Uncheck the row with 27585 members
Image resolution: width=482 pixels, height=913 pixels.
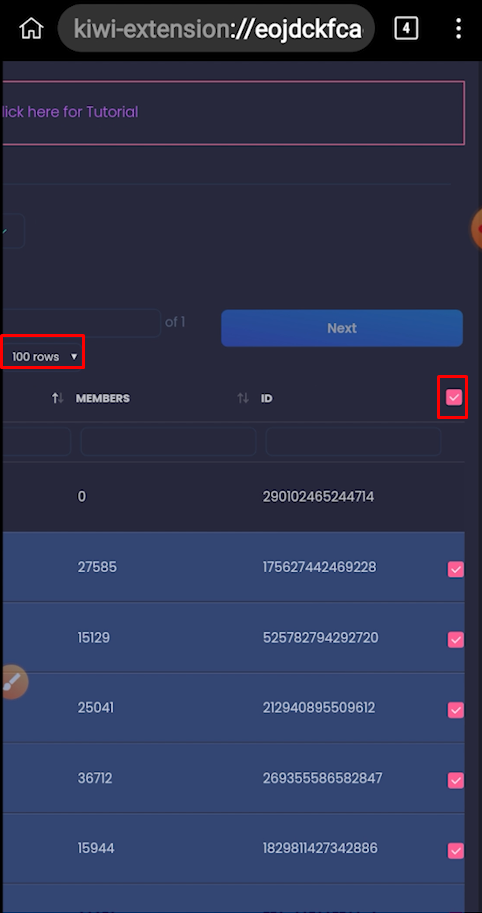click(456, 569)
